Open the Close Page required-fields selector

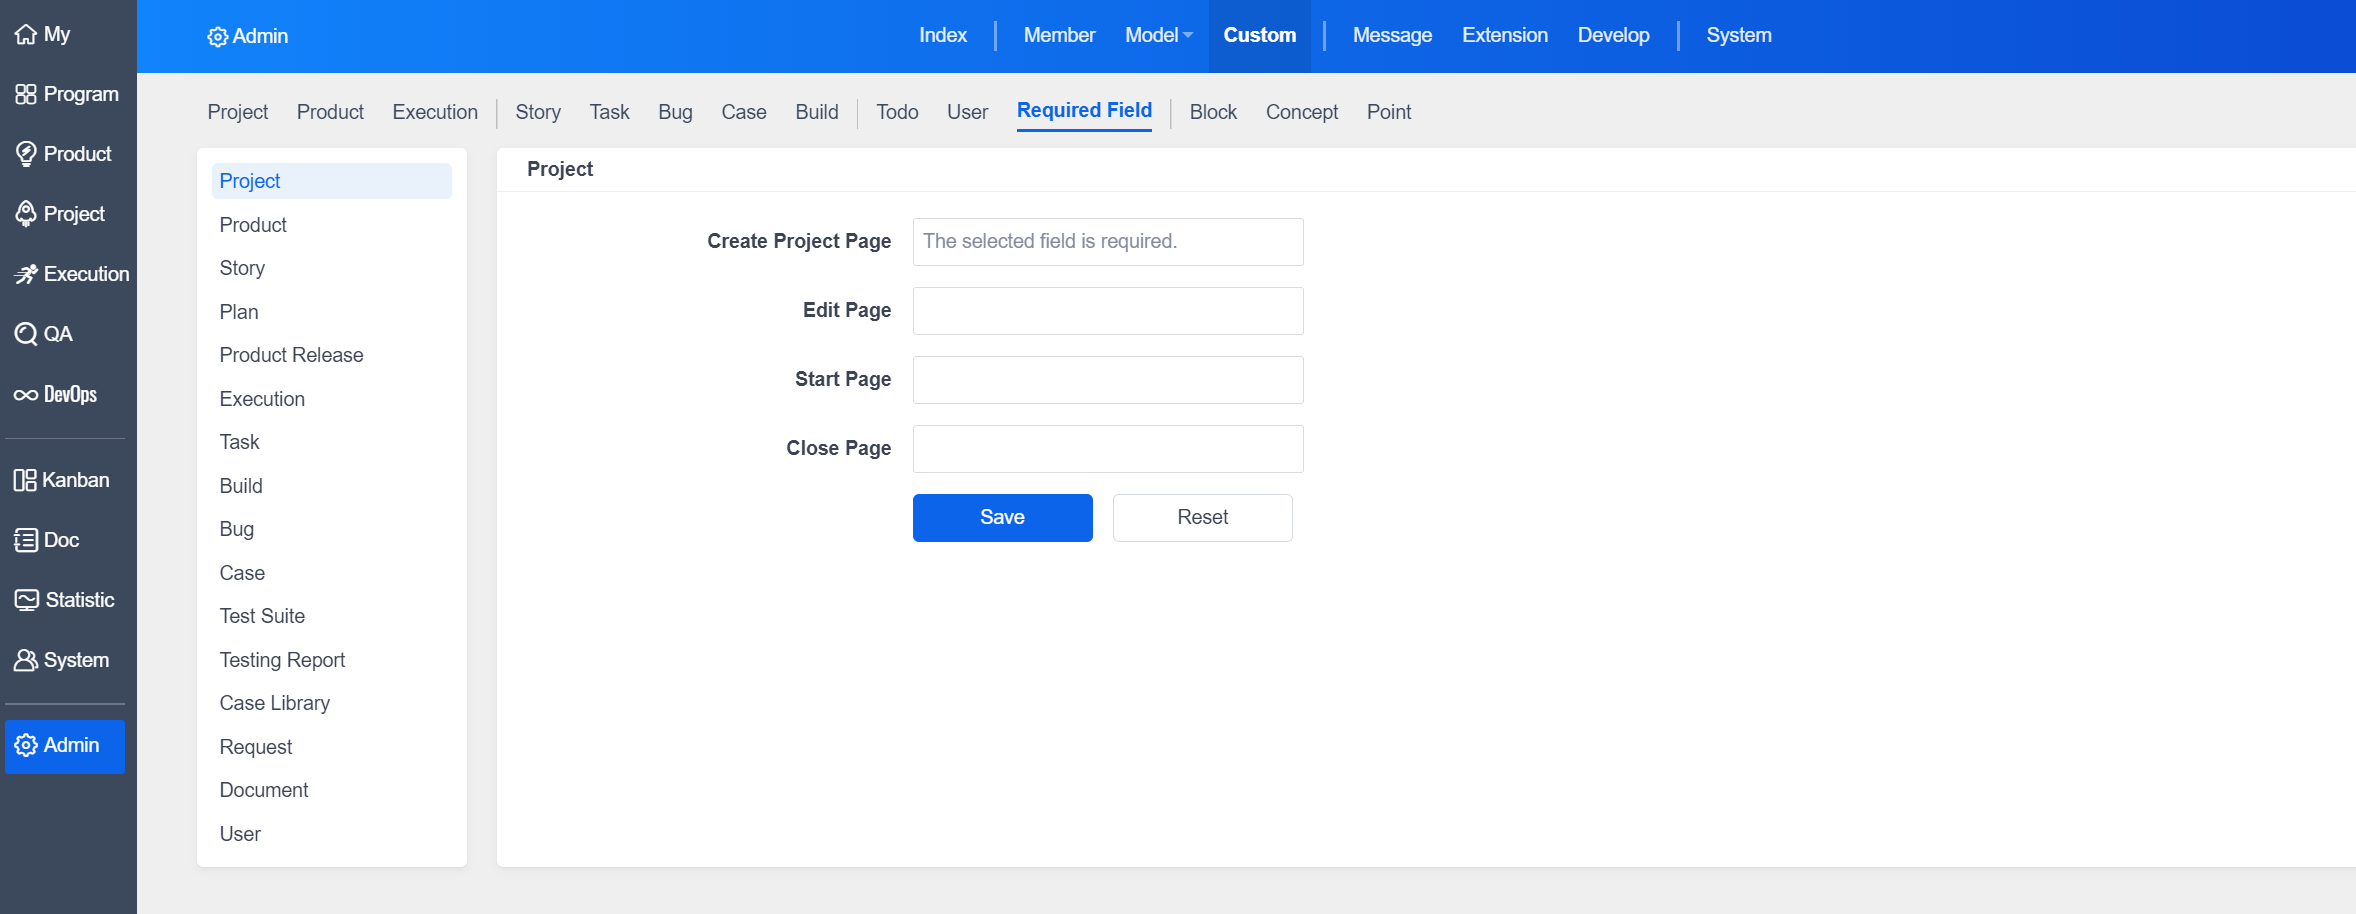tap(1107, 449)
